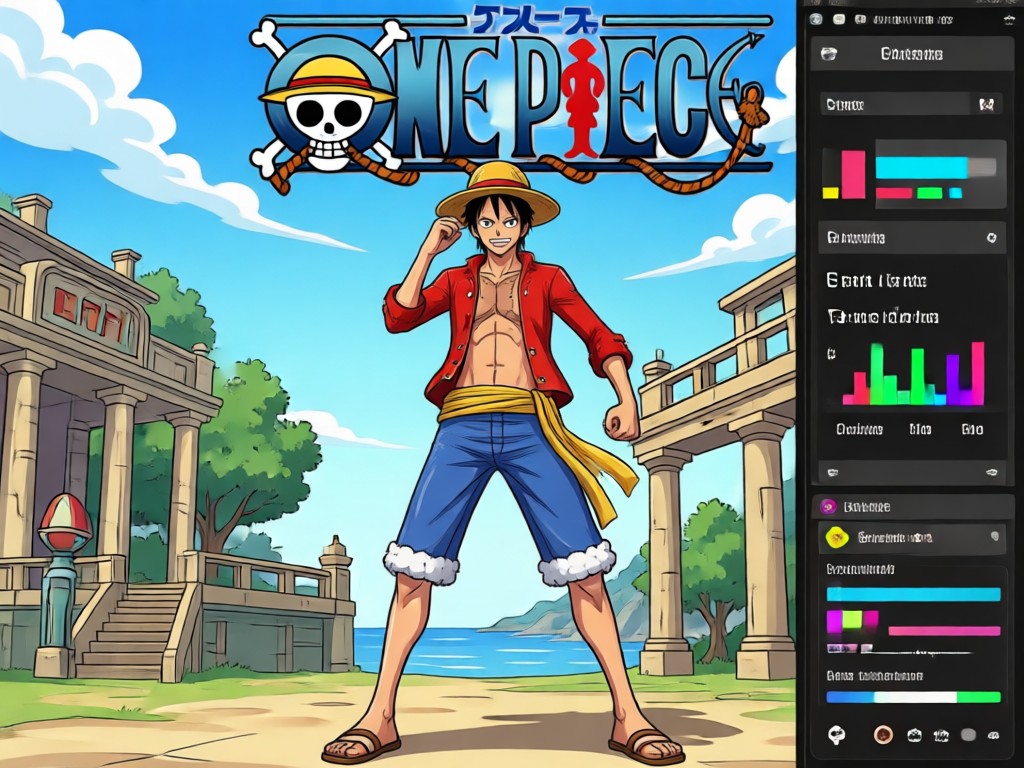Viewport: 1024px width, 768px height.
Task: Click the round icon at right of second section header
Action: [x=991, y=238]
